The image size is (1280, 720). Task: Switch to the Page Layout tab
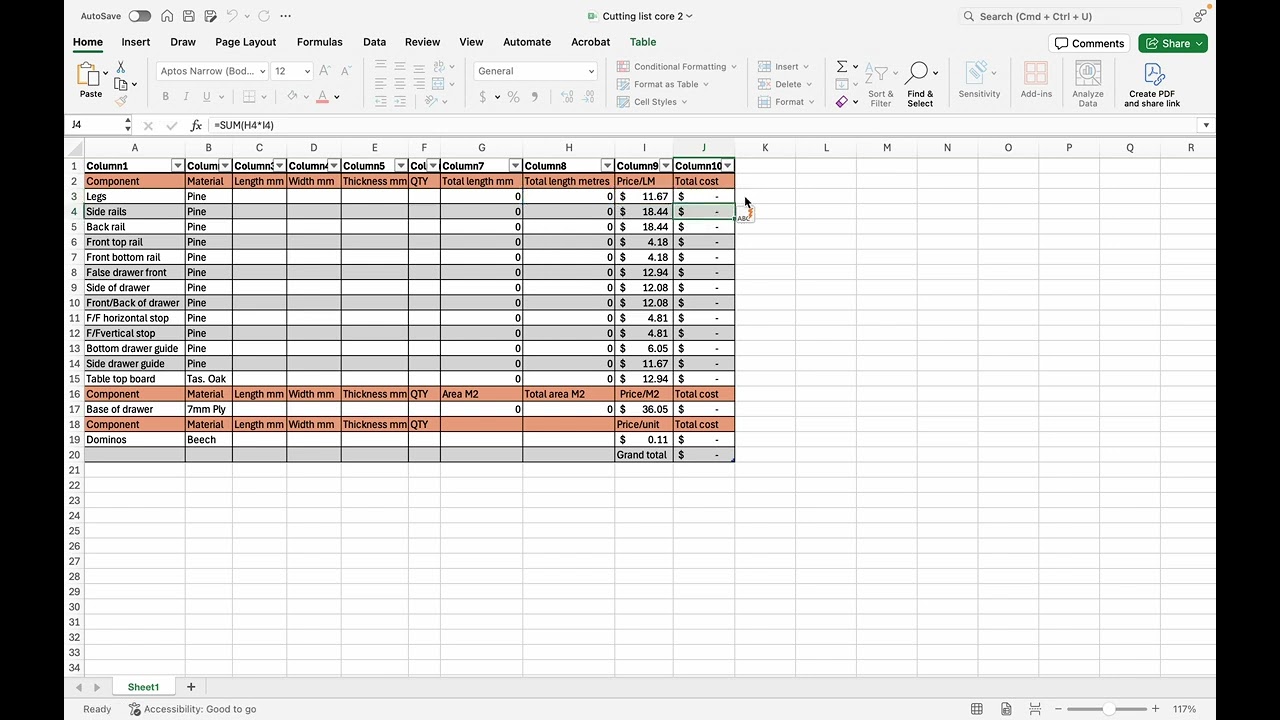245,42
